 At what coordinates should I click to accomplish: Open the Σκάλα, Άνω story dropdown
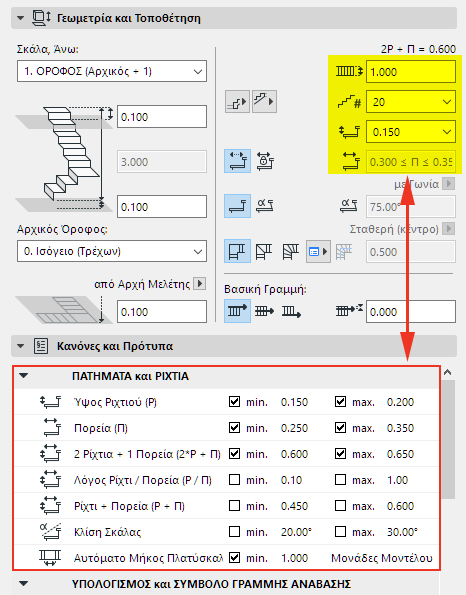coord(112,71)
